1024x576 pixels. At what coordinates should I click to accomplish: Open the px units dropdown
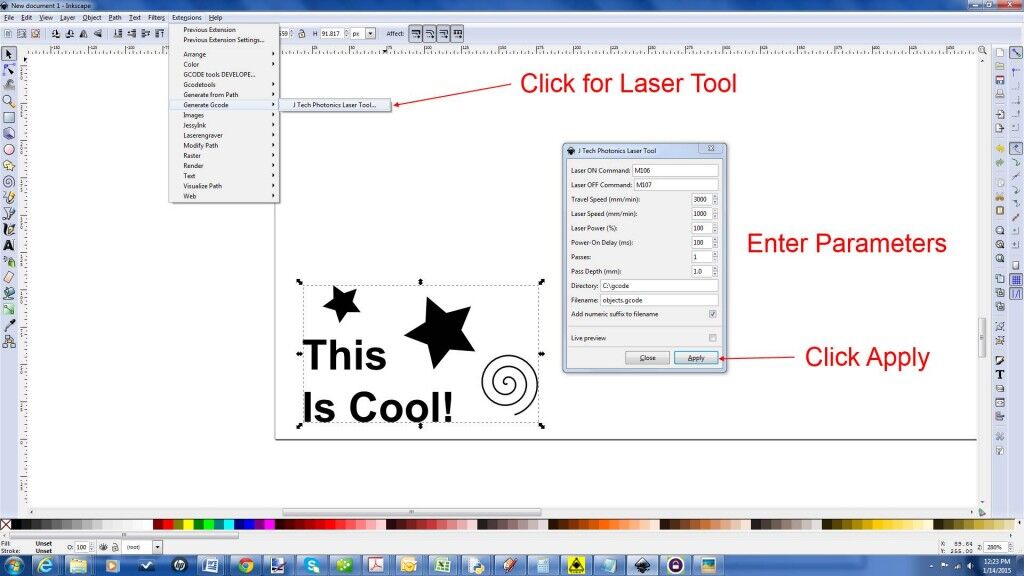click(x=370, y=33)
